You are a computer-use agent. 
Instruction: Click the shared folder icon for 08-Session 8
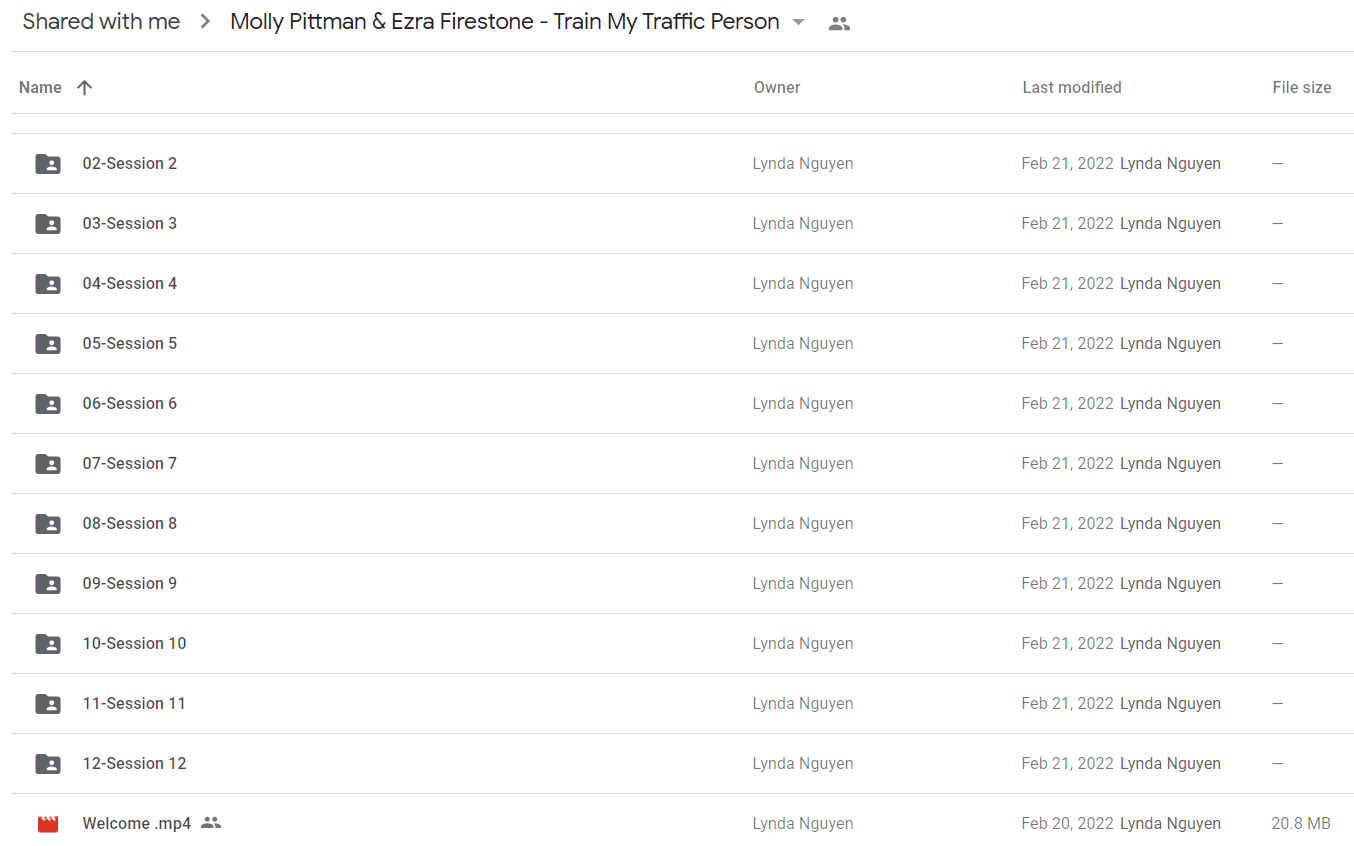[48, 524]
